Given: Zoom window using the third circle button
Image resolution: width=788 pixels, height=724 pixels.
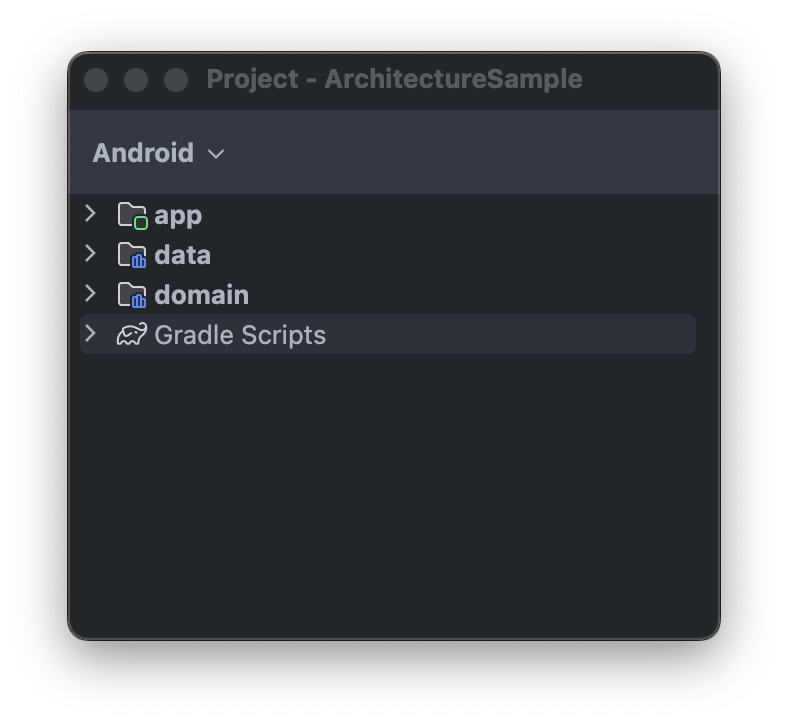Looking at the screenshot, I should [x=176, y=80].
